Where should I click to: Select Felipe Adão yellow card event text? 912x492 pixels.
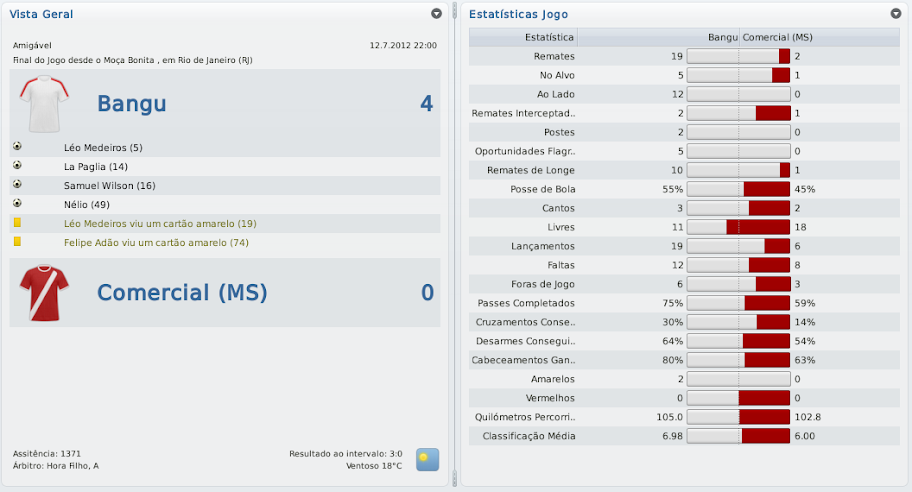point(156,242)
